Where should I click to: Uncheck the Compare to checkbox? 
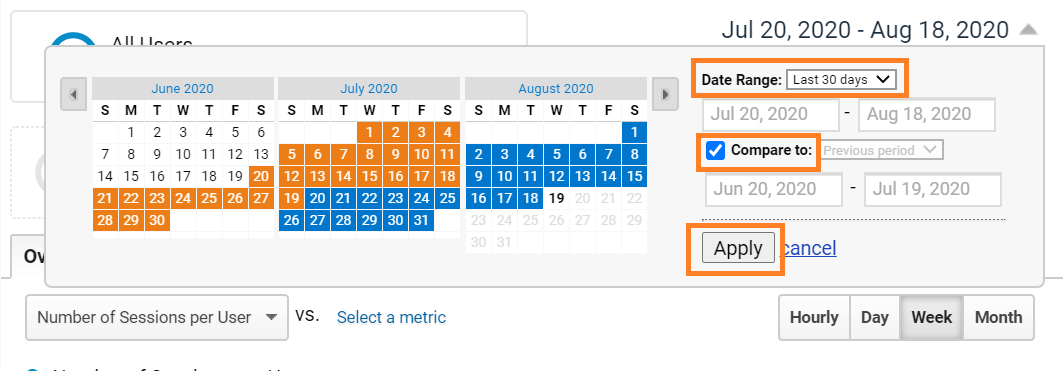(x=715, y=151)
